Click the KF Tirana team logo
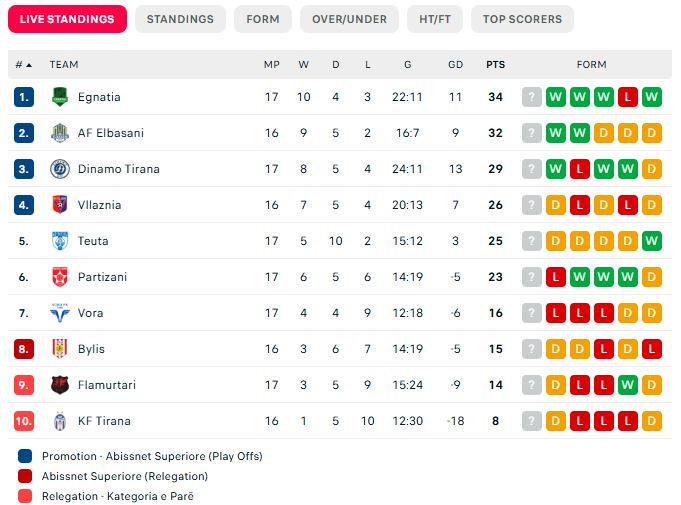This screenshot has height=505, width=681. coord(60,421)
